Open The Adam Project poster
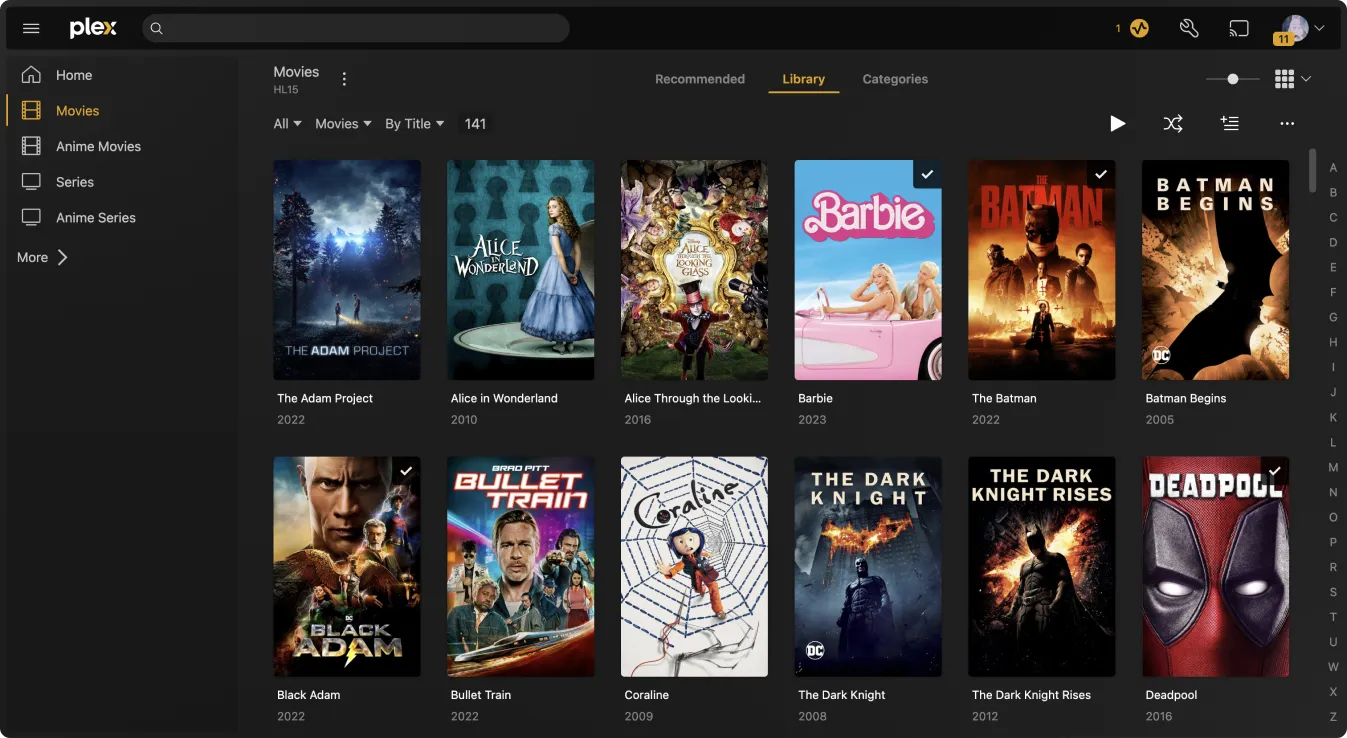 (x=347, y=270)
